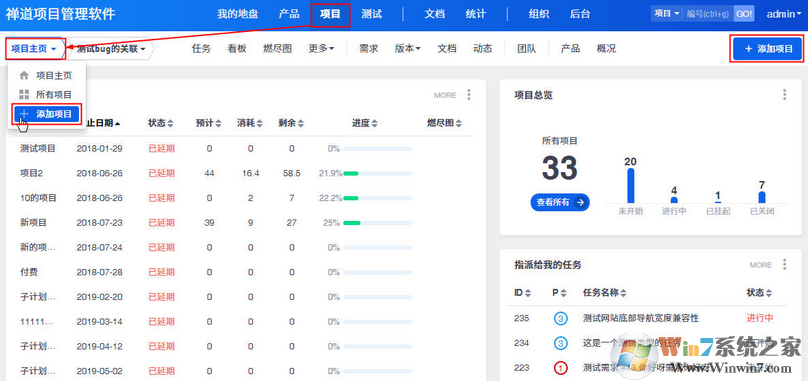This screenshot has width=808, height=382.
Task: Open the 文档 item in the sub-menu
Action: click(x=447, y=49)
